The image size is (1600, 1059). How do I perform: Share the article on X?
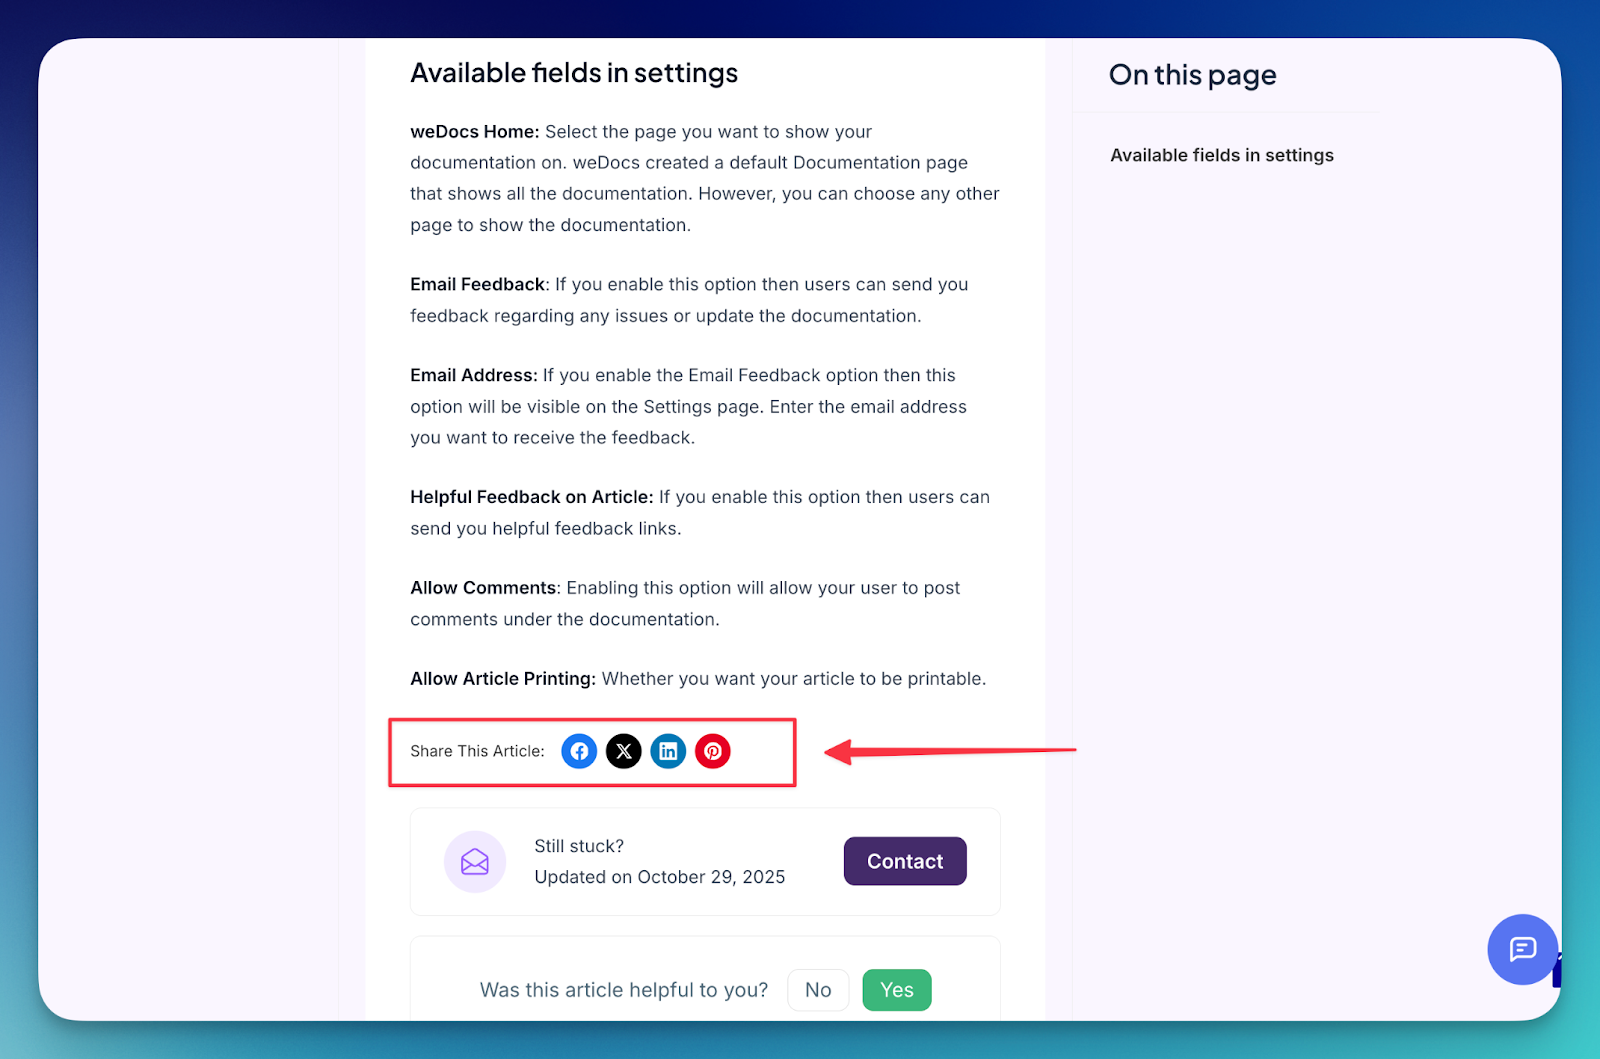click(624, 751)
